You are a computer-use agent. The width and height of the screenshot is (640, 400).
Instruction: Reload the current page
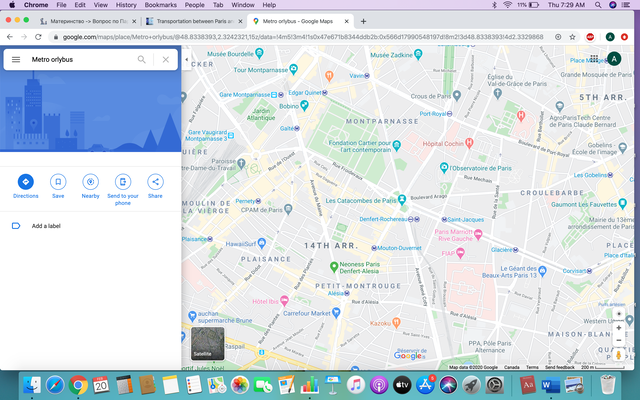pos(38,37)
